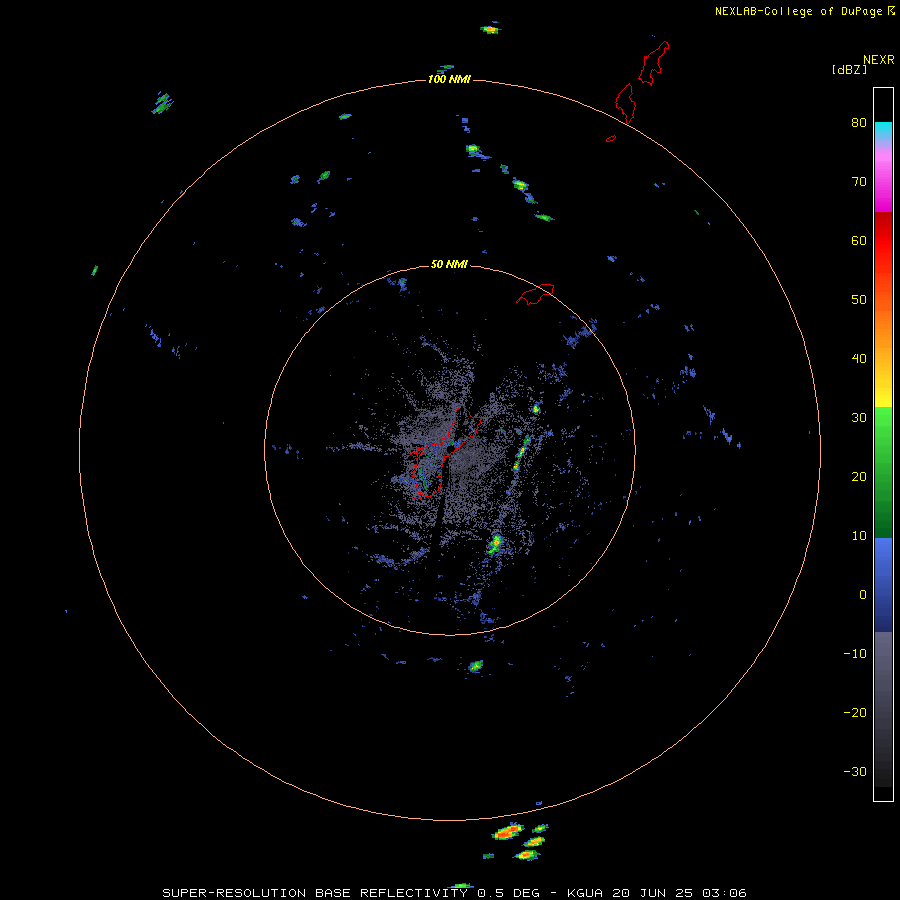Screen dimensions: 900x900
Task: Click the -10 value on the color scale
Action: point(855,654)
